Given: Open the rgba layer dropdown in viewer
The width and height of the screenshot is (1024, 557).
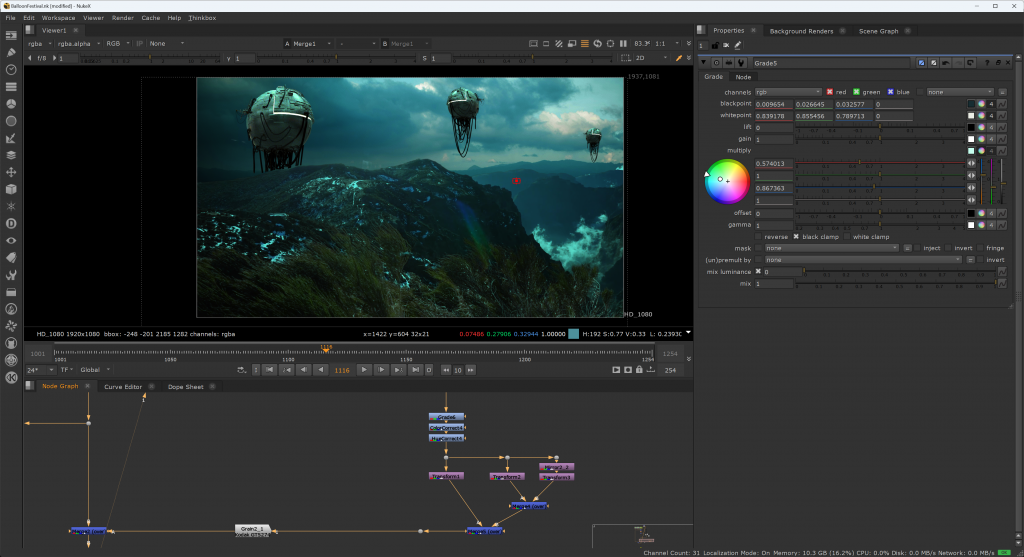Looking at the screenshot, I should (39, 44).
